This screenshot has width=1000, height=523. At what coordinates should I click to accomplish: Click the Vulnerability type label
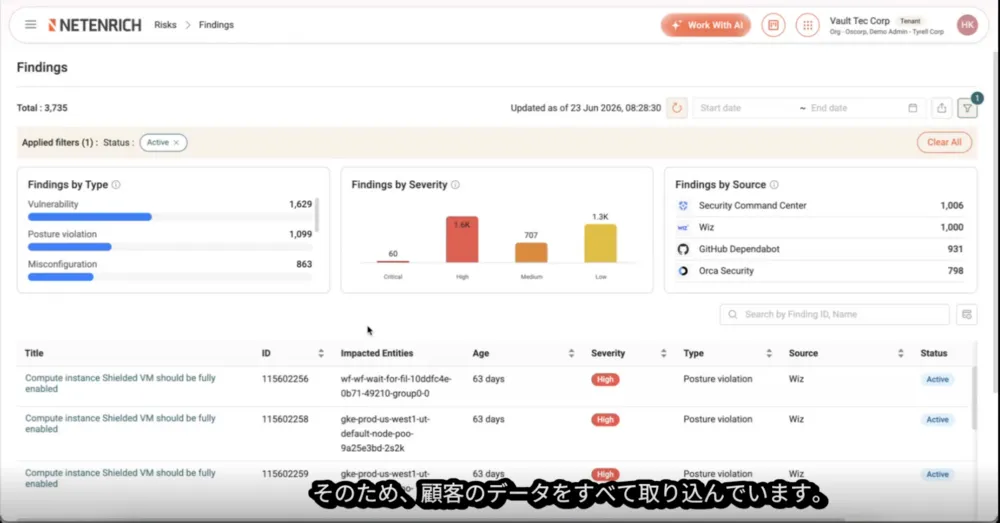(x=53, y=204)
